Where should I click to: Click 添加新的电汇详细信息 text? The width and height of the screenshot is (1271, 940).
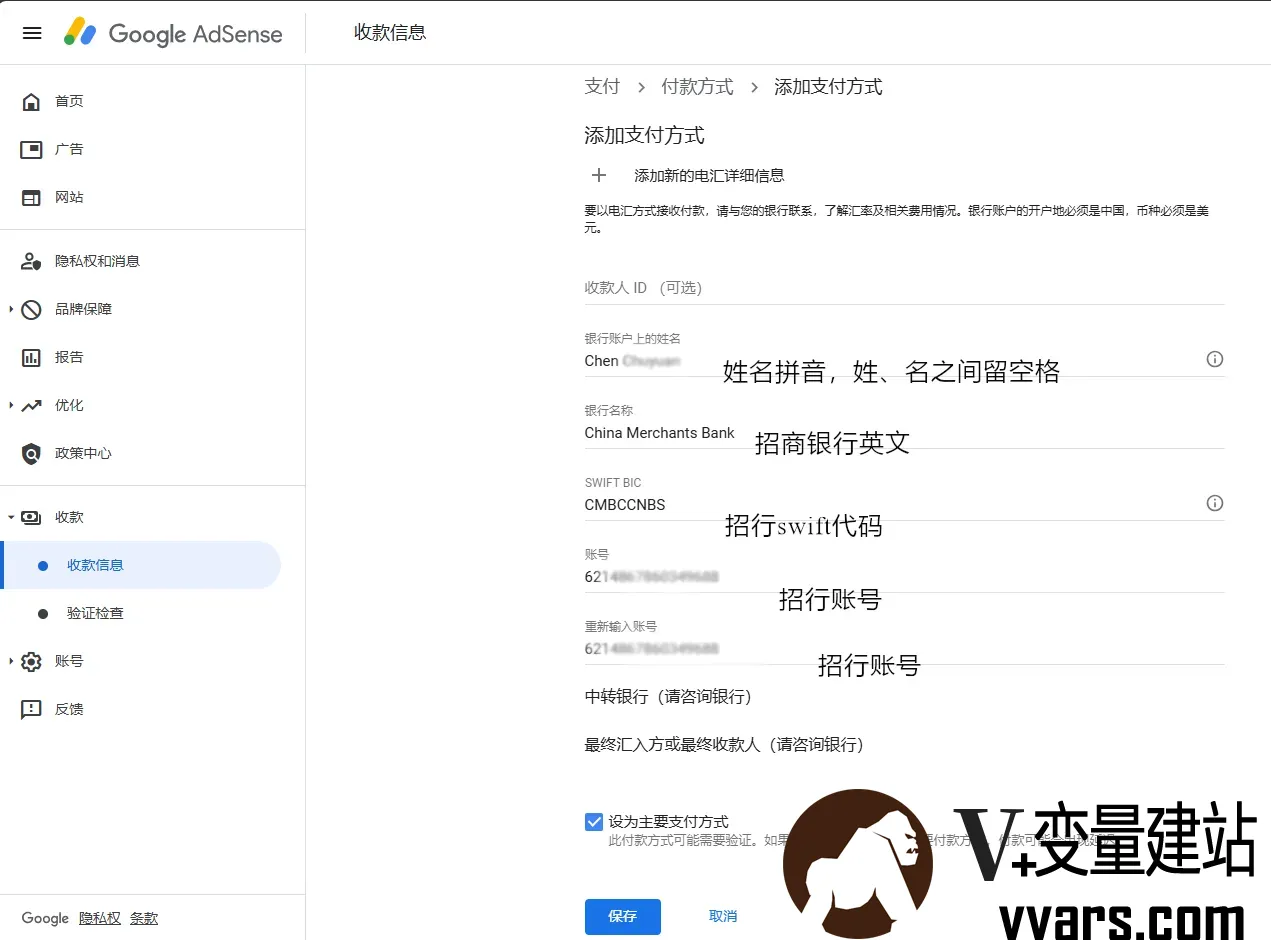709,176
